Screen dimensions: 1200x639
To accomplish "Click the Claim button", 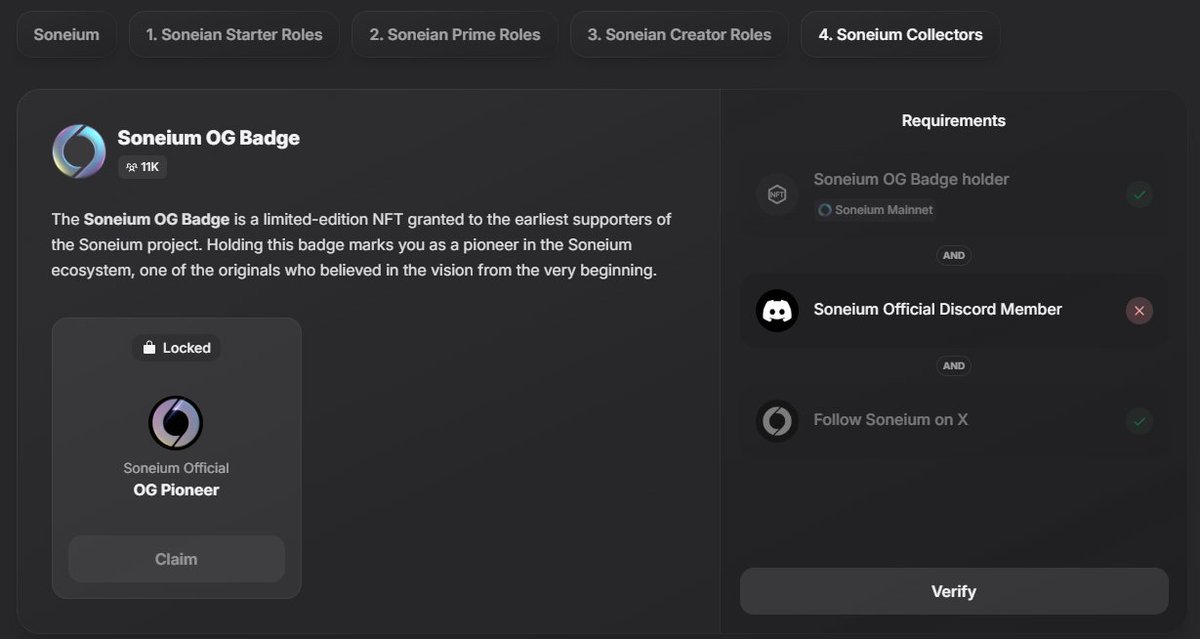I will [x=176, y=558].
